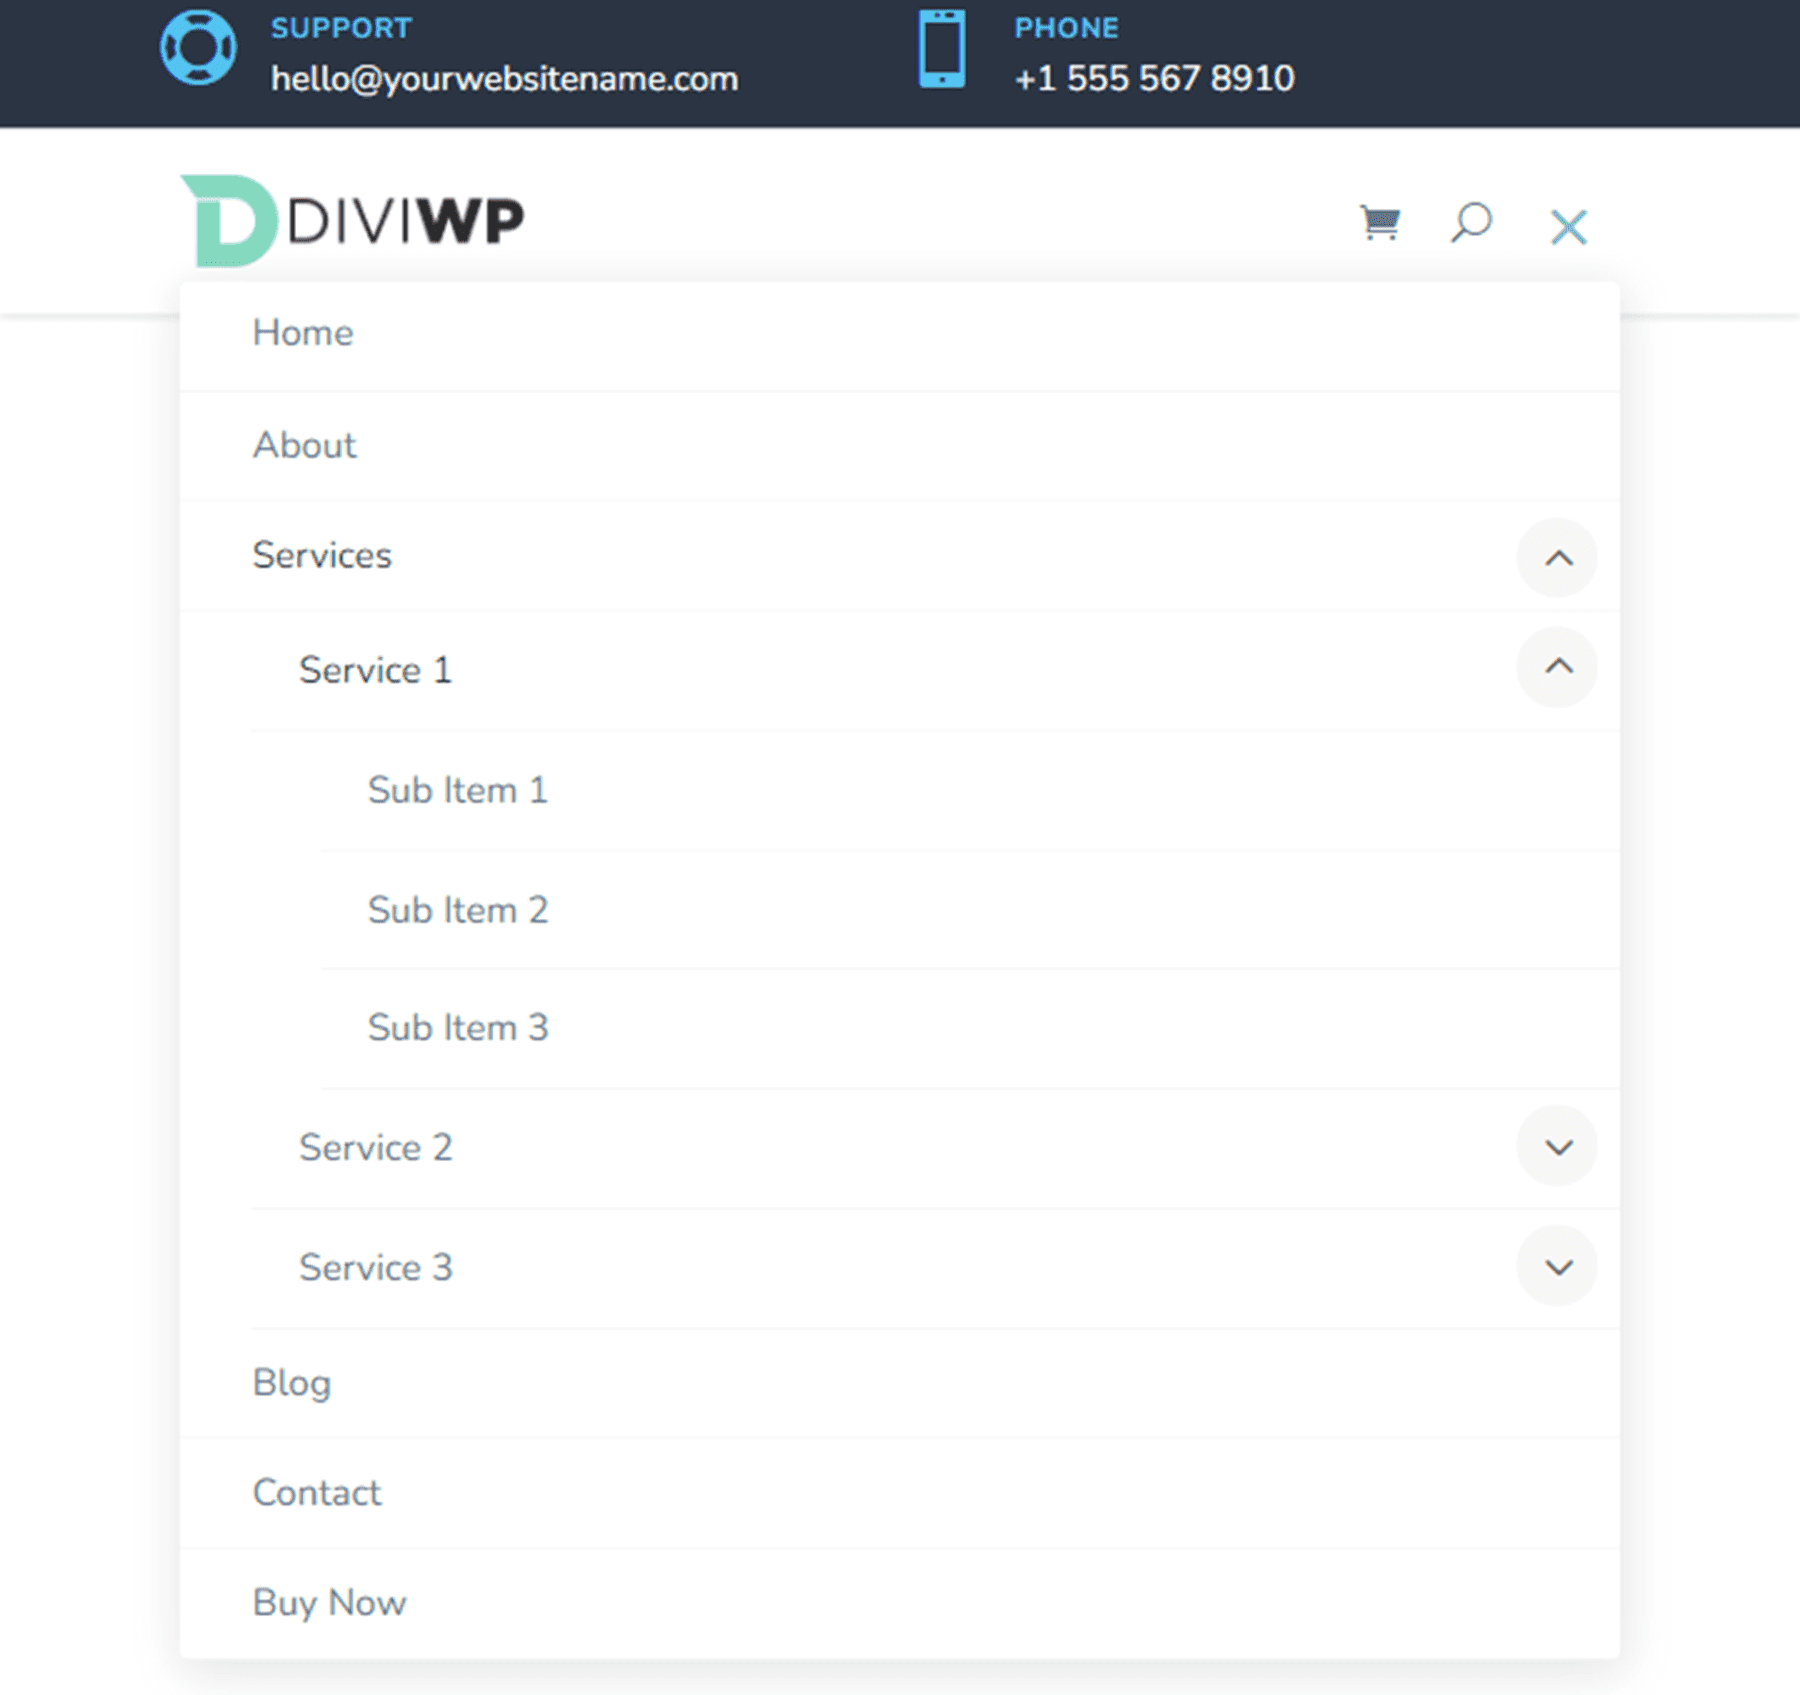Expand the Service 2 submenu
The height and width of the screenshot is (1695, 1800).
(1556, 1146)
